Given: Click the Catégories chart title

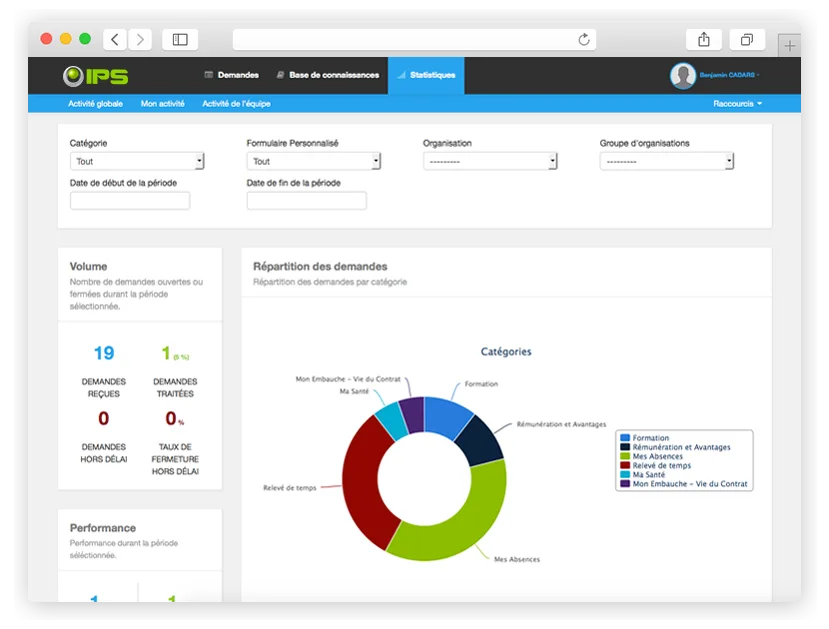Looking at the screenshot, I should click(x=506, y=352).
